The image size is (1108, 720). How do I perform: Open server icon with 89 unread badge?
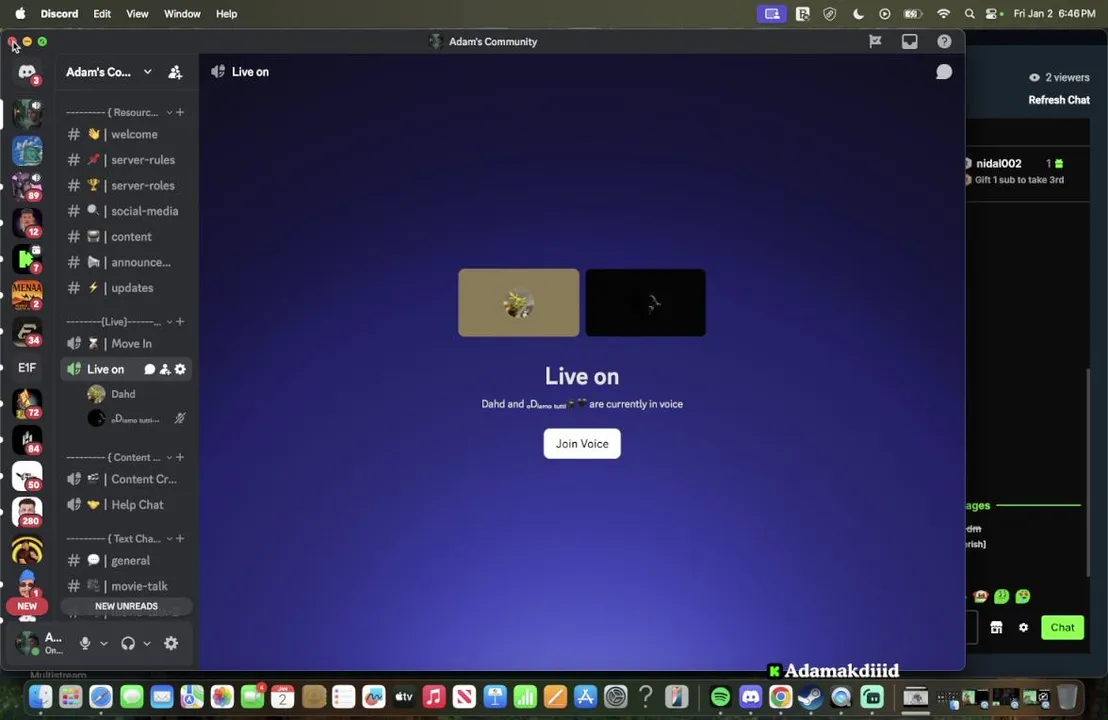pos(27,186)
